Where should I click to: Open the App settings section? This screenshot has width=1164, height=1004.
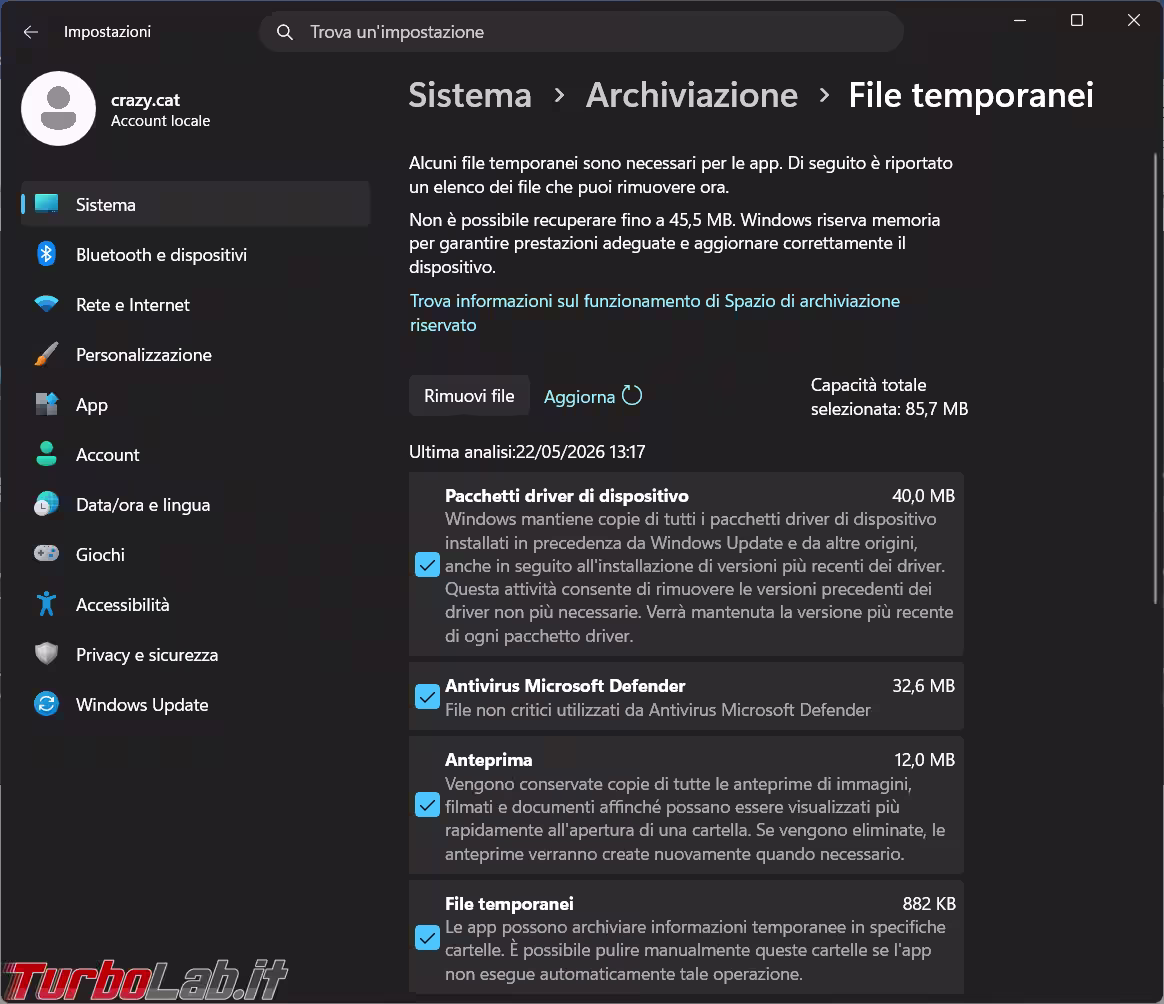point(195,405)
